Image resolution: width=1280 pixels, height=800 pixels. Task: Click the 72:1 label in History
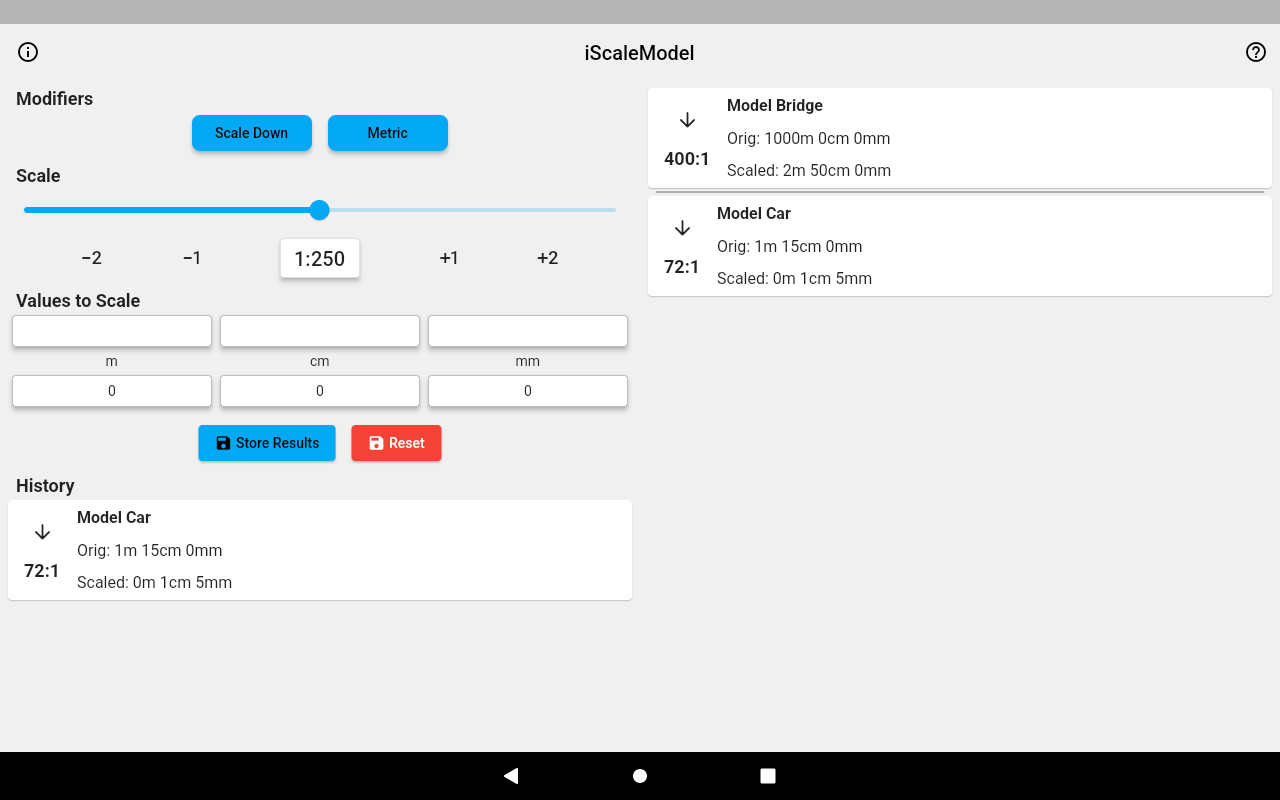(x=42, y=571)
